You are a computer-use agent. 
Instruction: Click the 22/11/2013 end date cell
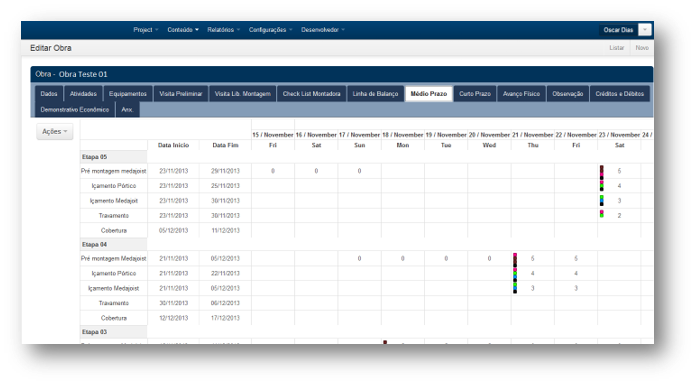coord(225,273)
